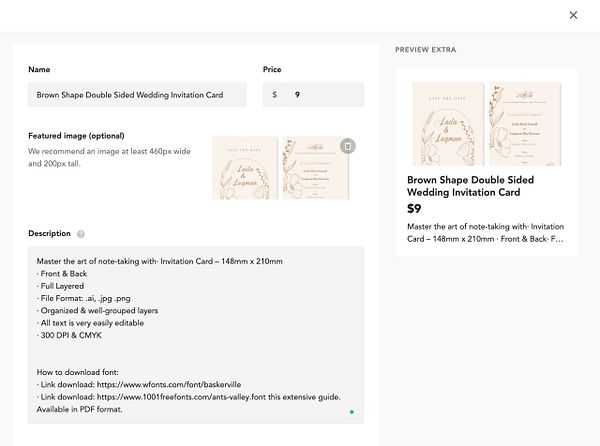
Task: Click the dollar sign price prefix
Action: (x=274, y=95)
